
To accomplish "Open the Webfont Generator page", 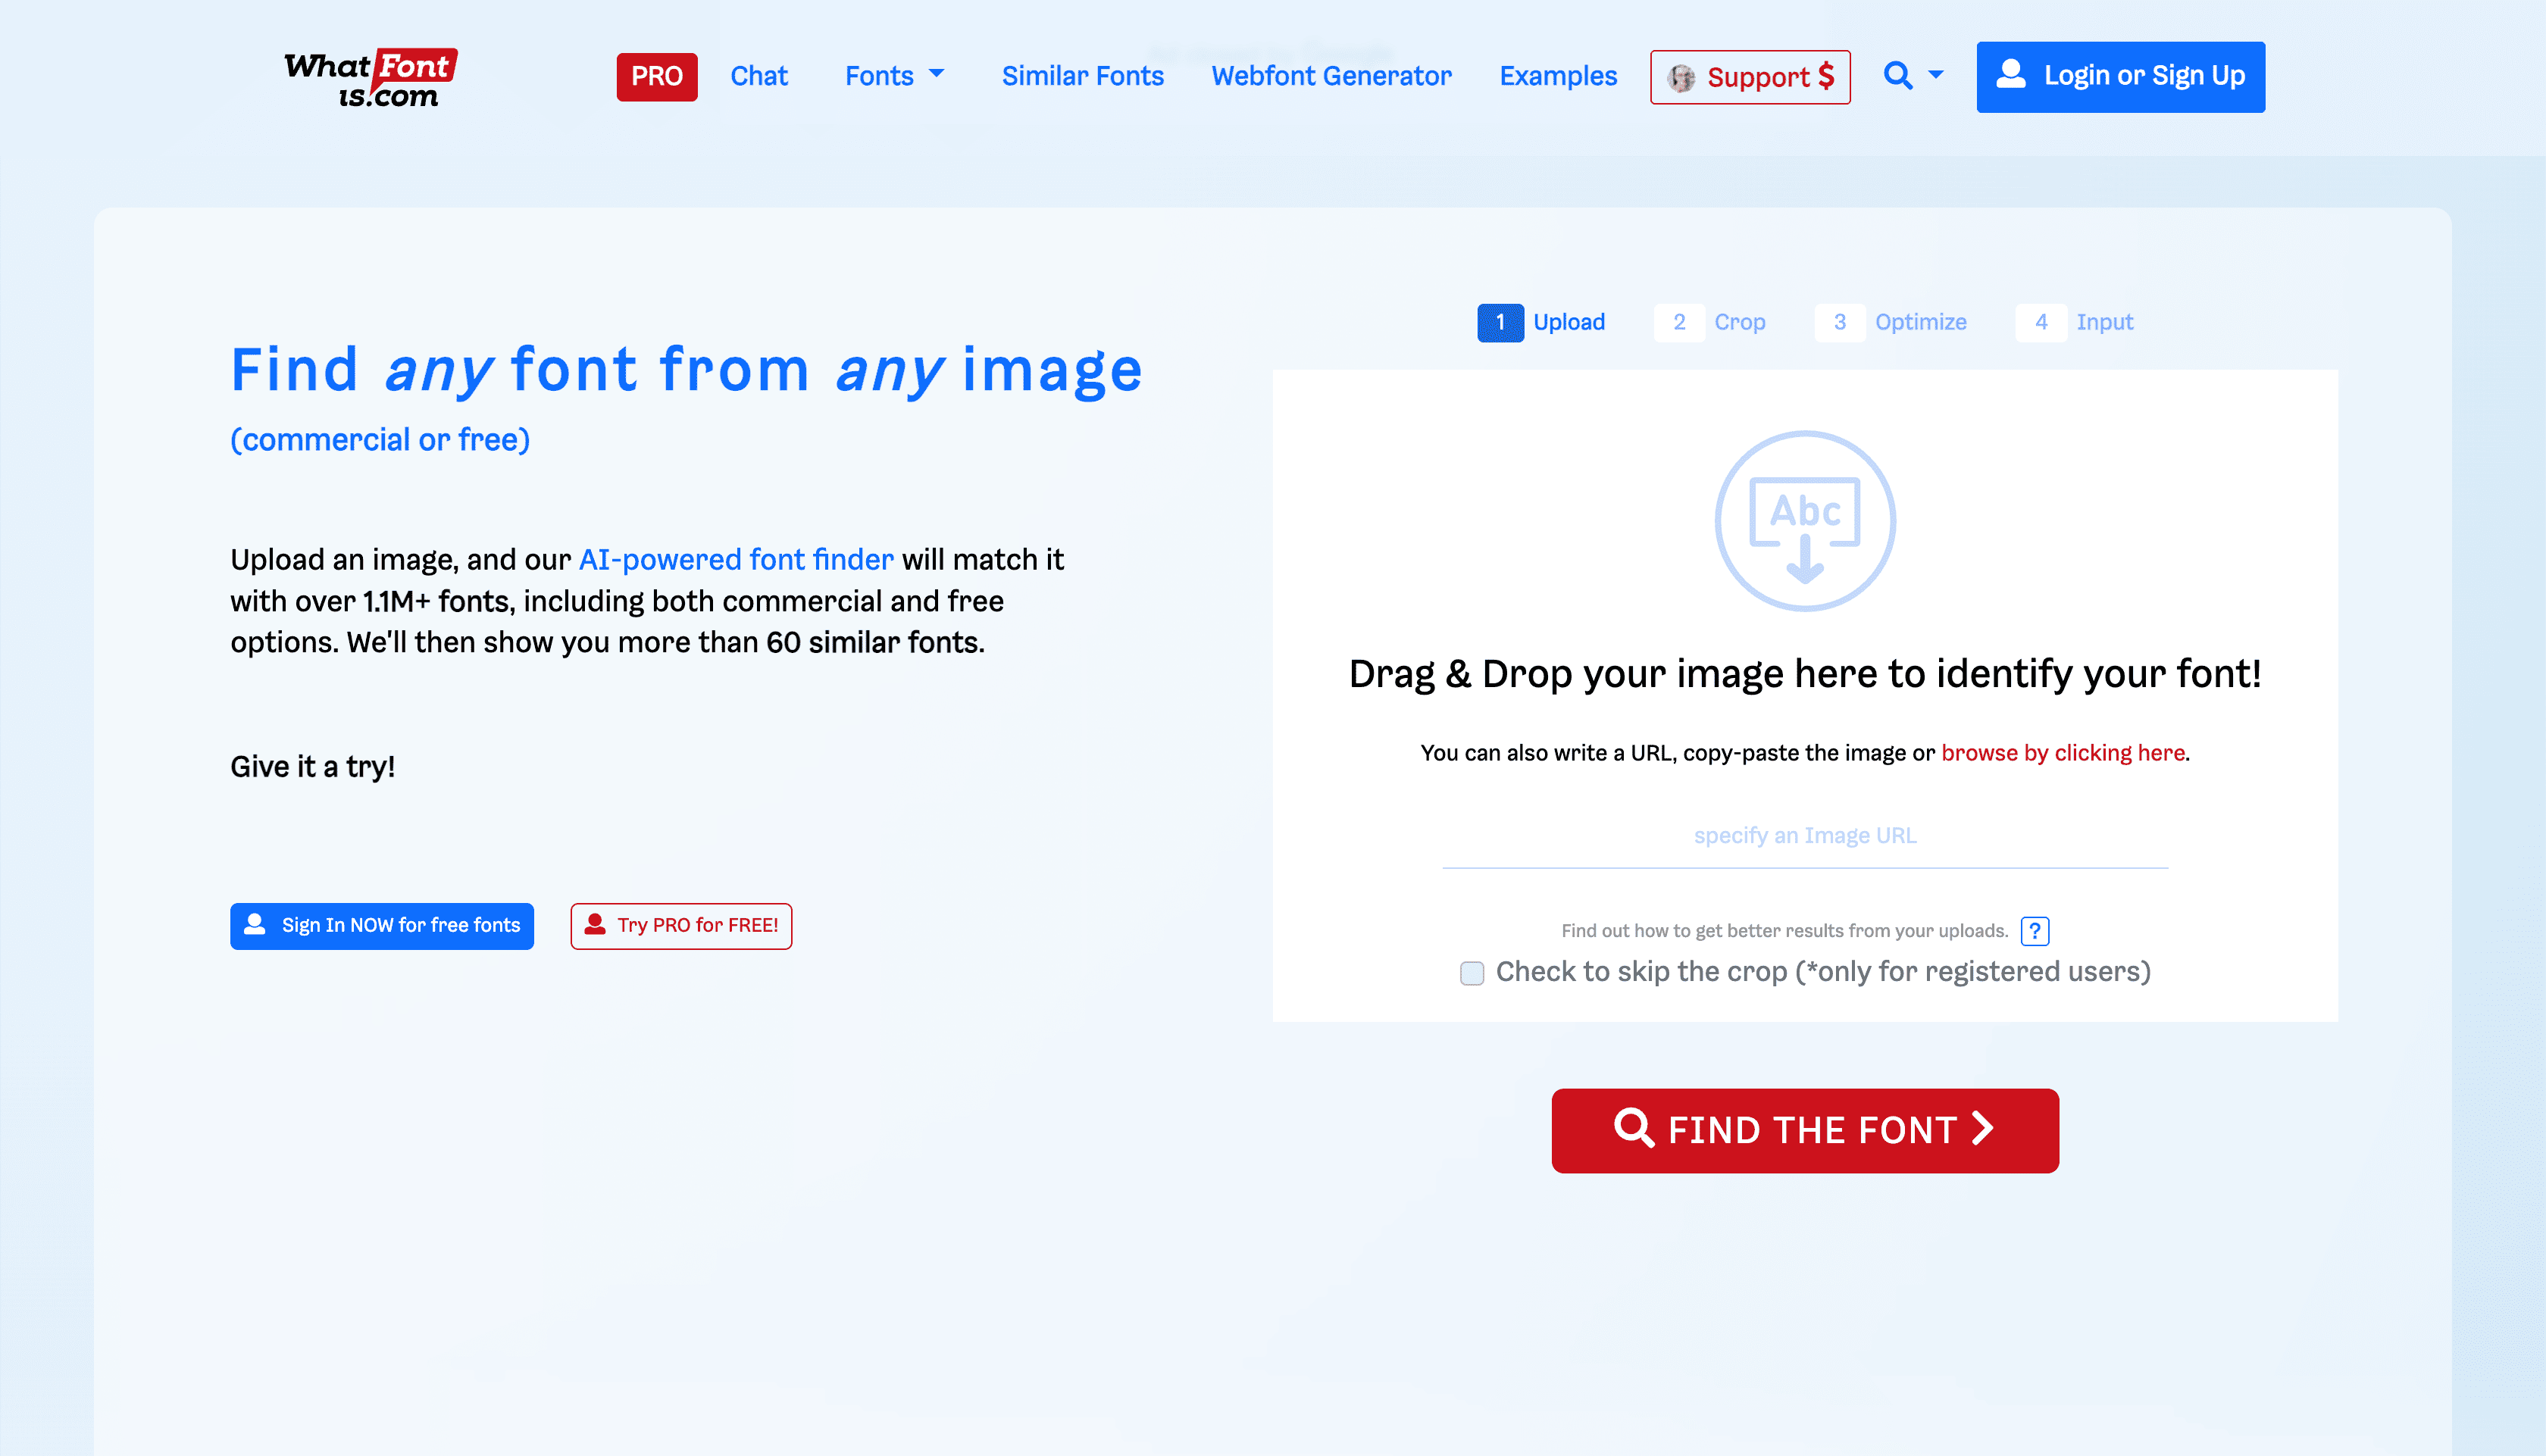I will click(1331, 75).
